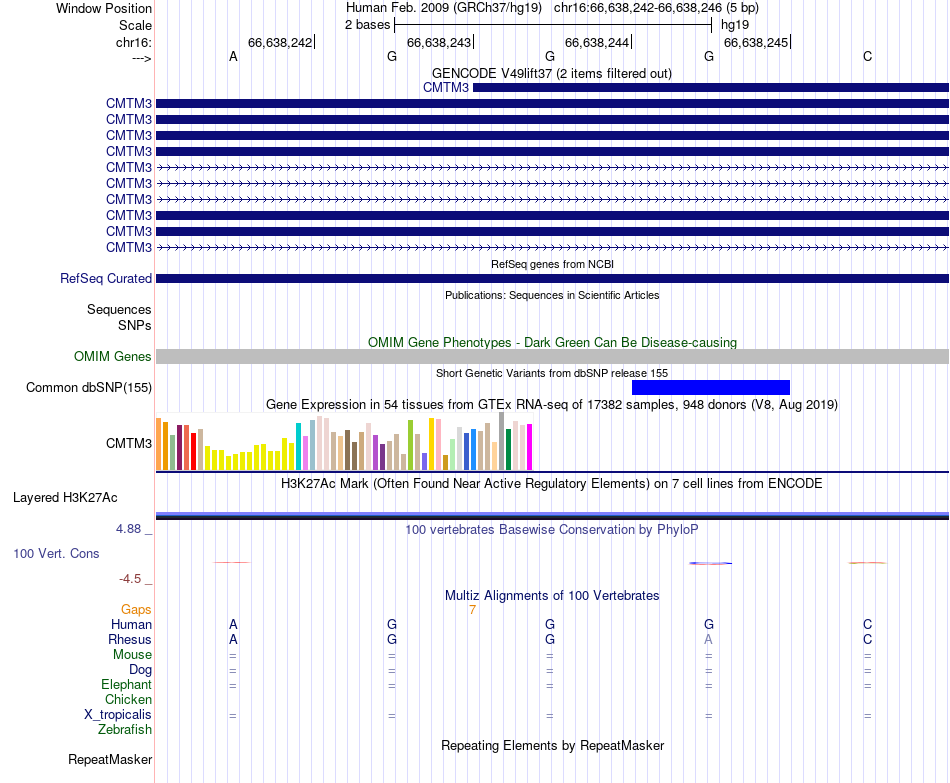Open the Multiz Alignments of 100 Vertebrates title
The height and width of the screenshot is (783, 950).
click(x=552, y=596)
